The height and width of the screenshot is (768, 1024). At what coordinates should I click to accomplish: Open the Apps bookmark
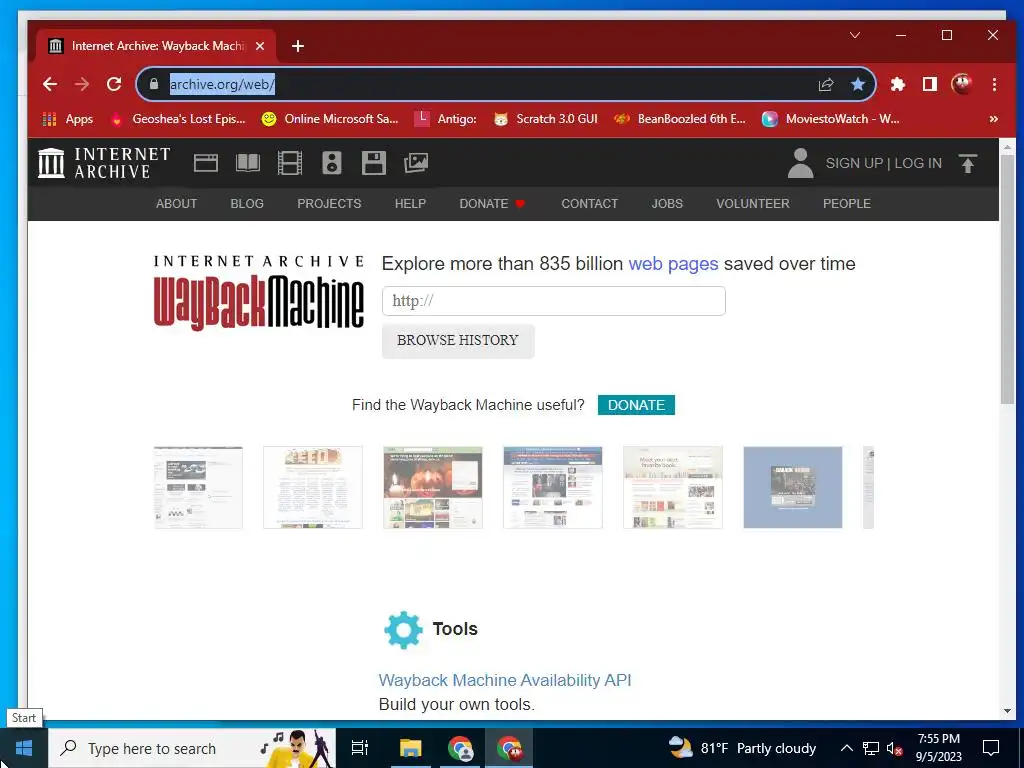tap(68, 119)
